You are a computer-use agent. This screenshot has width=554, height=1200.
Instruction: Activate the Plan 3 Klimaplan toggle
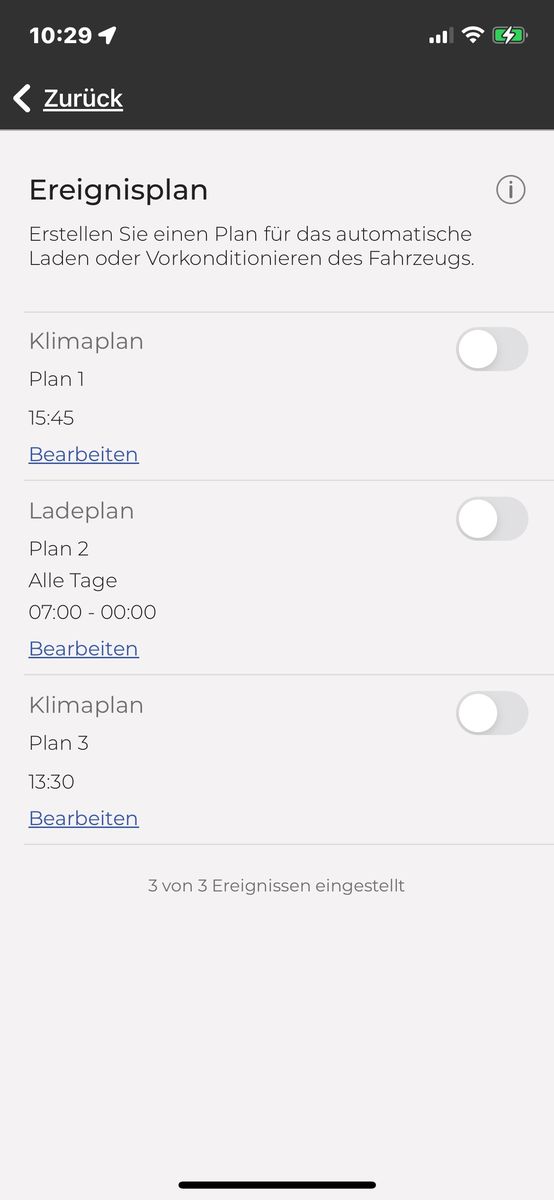pyautogui.click(x=492, y=713)
